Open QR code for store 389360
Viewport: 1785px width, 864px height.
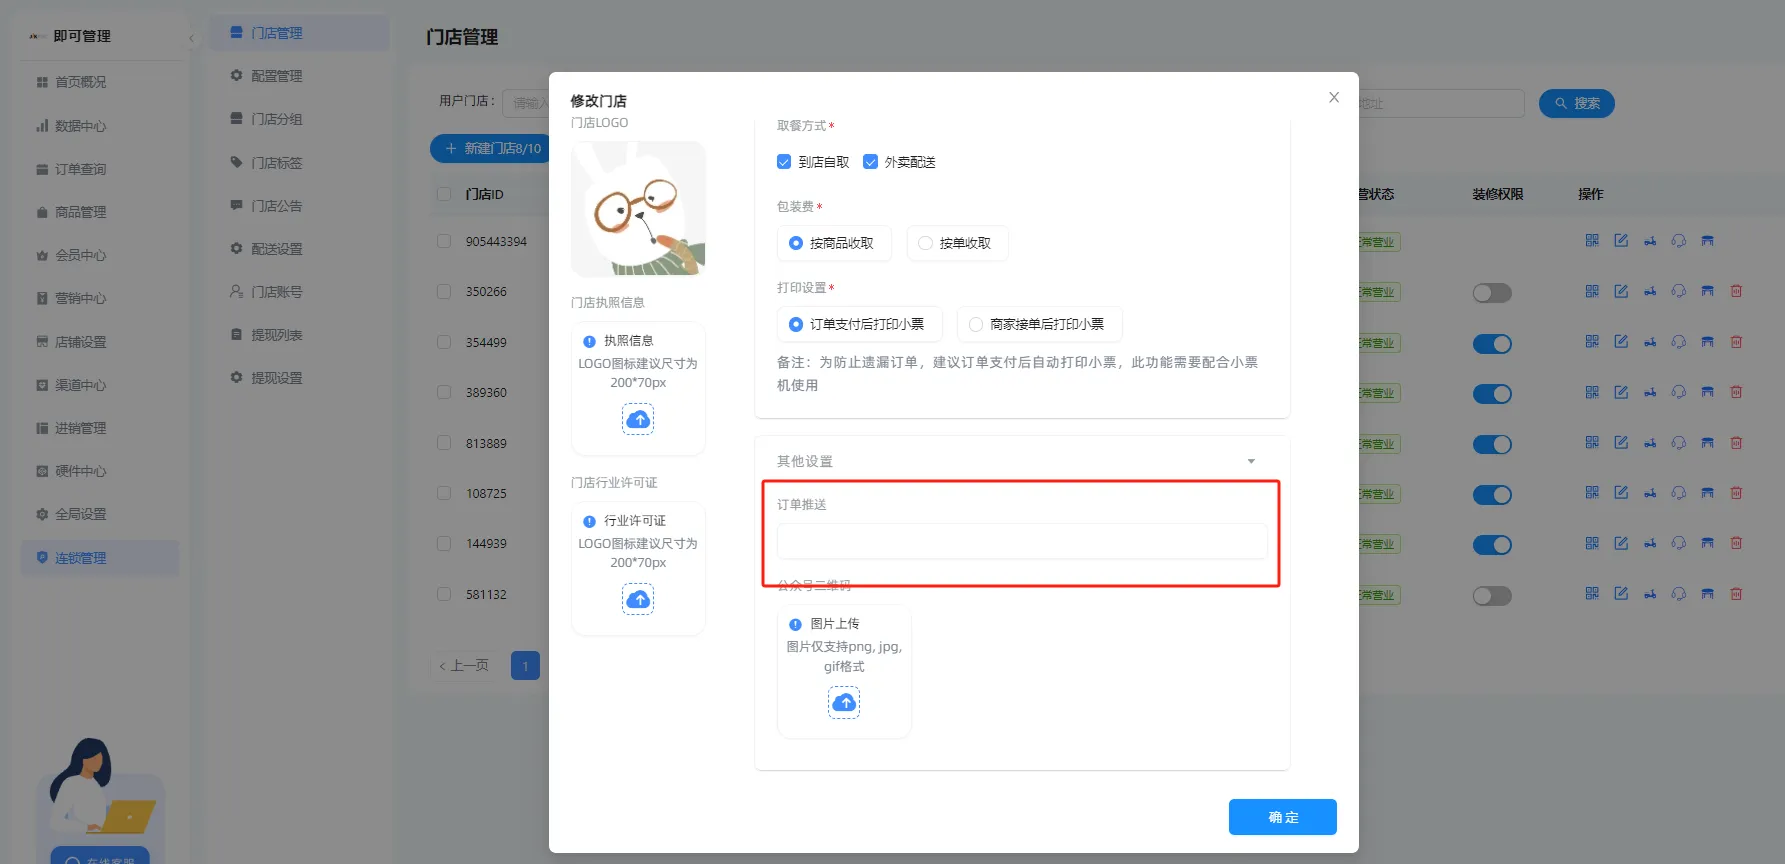coord(1592,392)
